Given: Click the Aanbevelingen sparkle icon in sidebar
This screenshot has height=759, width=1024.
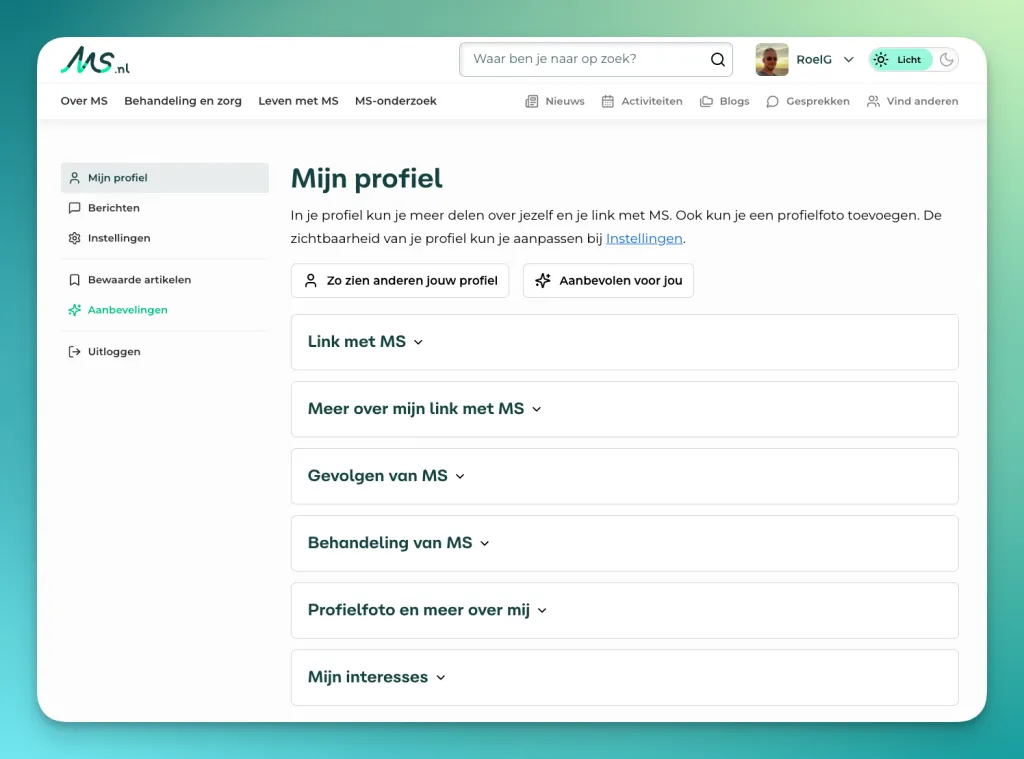Looking at the screenshot, I should tap(74, 310).
